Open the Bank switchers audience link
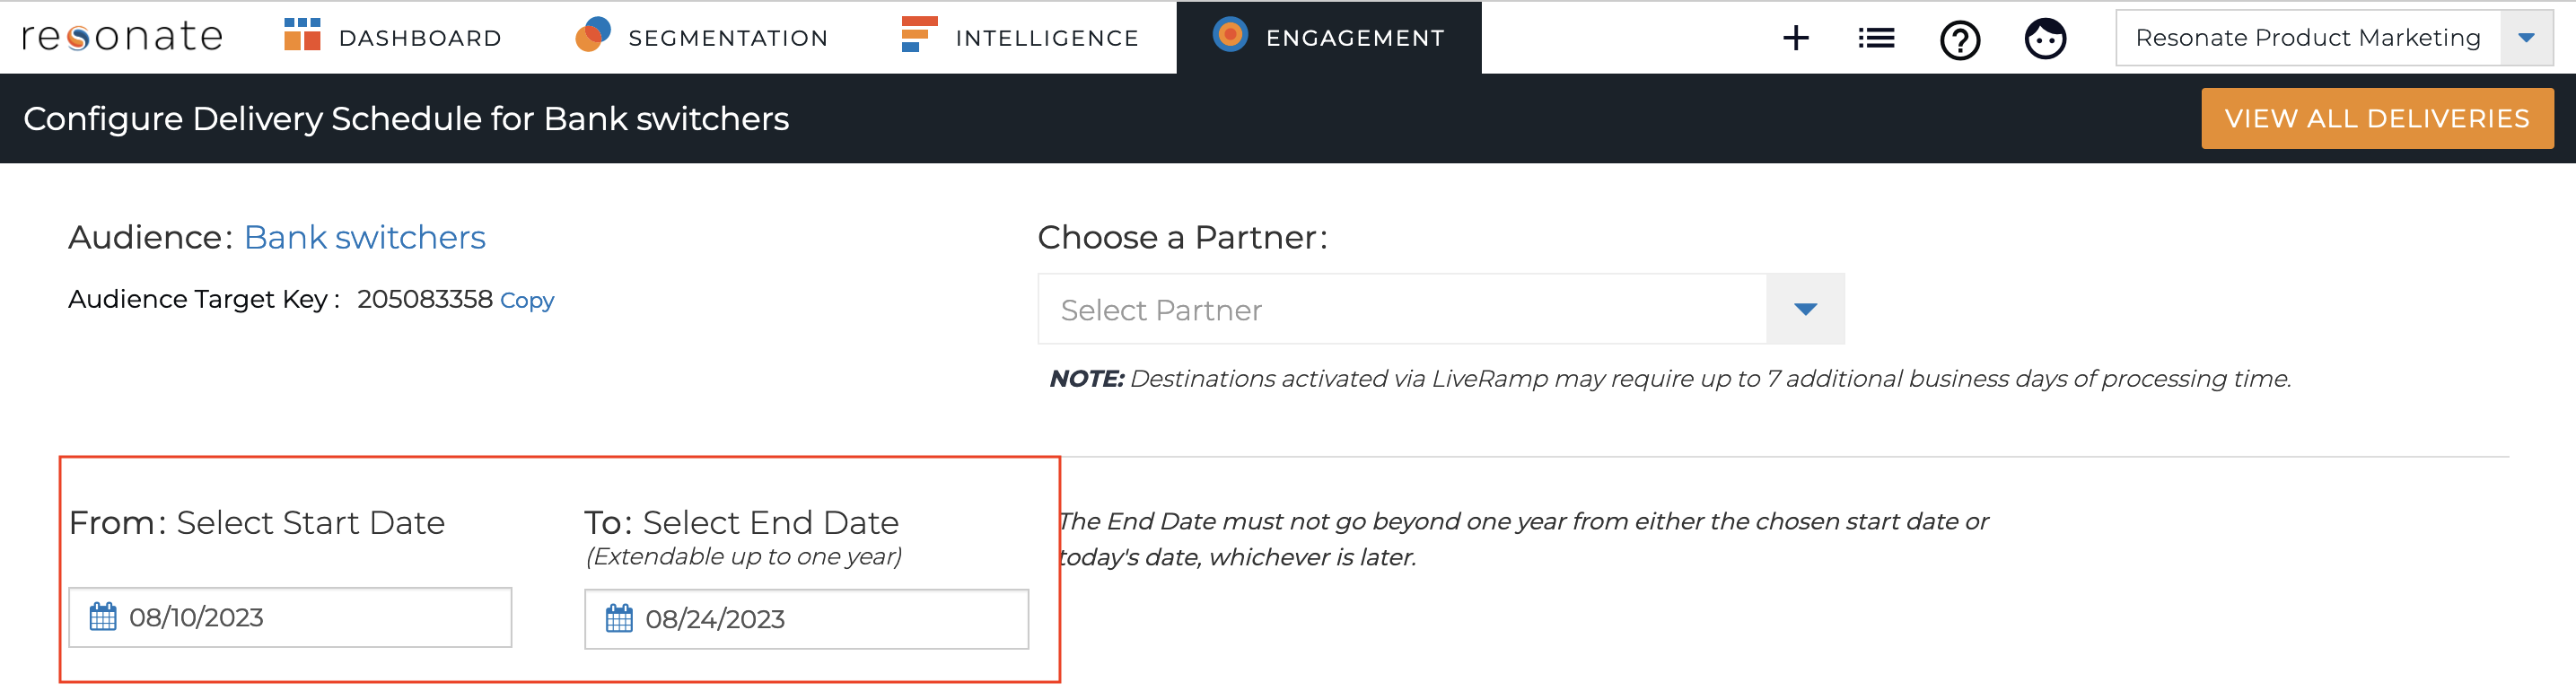Viewport: 2576px width, 691px height. tap(365, 237)
